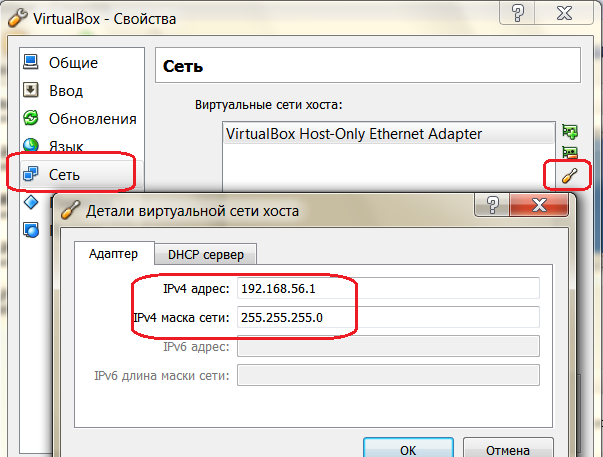
Task: Click the blue diamond sidebar icon
Action: 31,202
